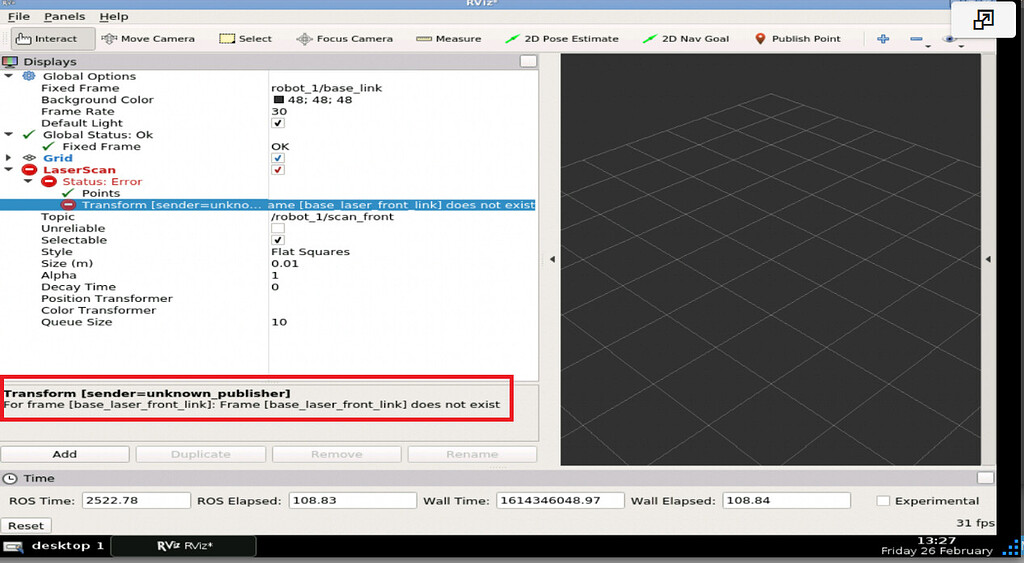Click the Fixed Frame green checkmark
1024x563 pixels.
(48, 146)
